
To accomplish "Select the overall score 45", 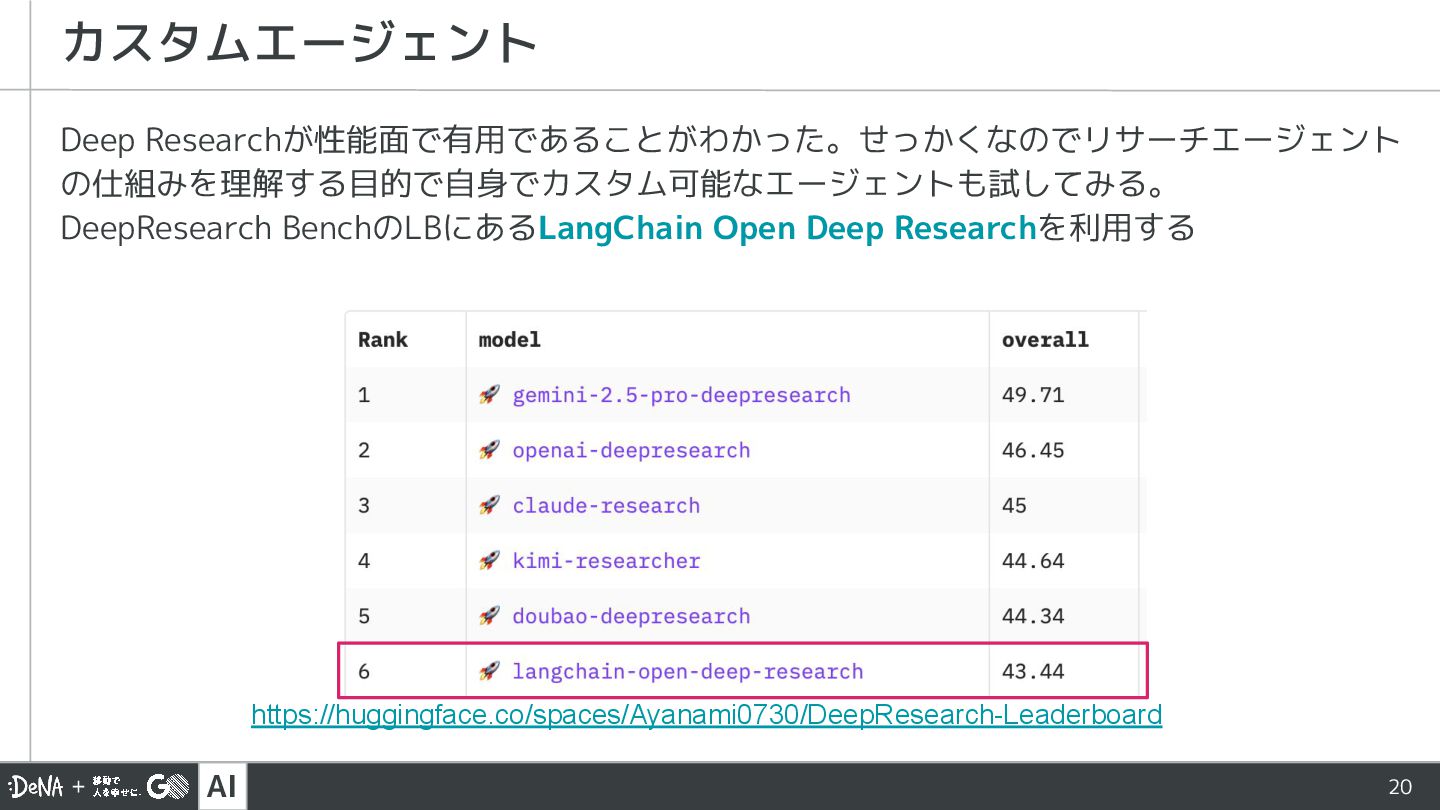I will (x=1014, y=505).
